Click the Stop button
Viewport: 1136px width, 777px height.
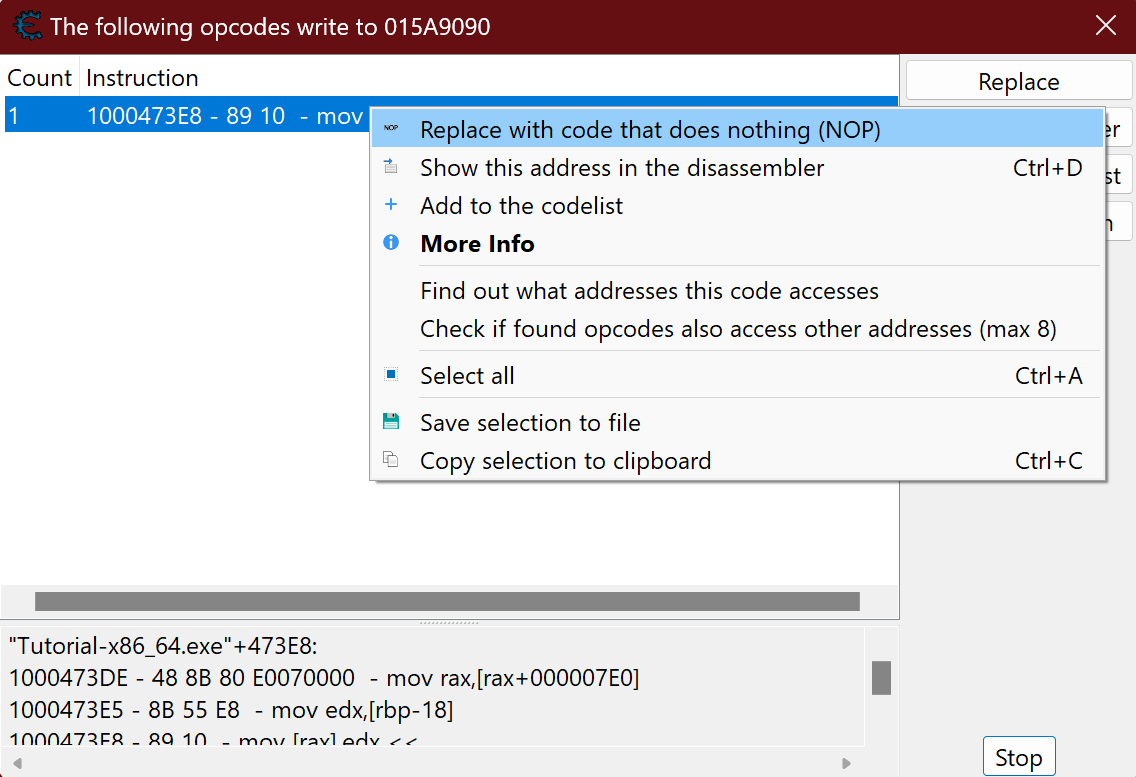[1018, 758]
